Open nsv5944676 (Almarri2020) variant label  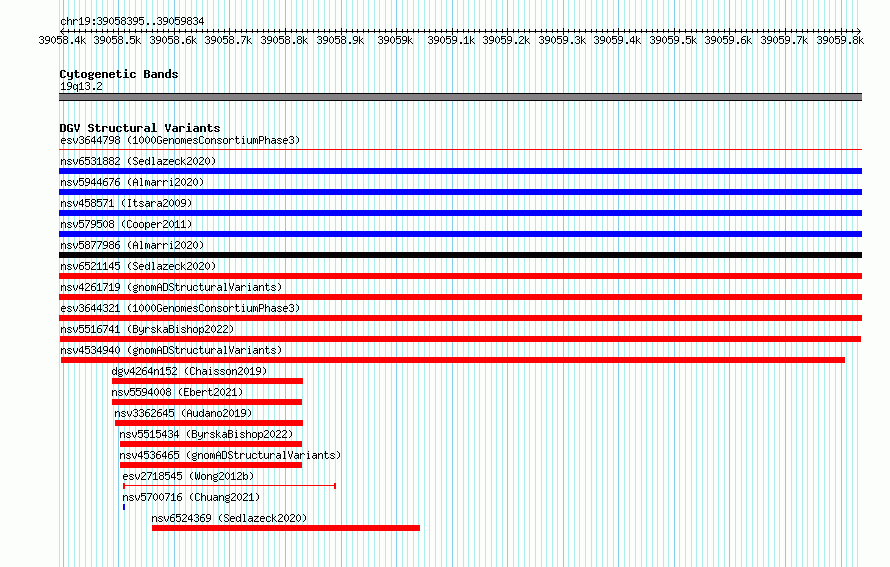[132, 182]
